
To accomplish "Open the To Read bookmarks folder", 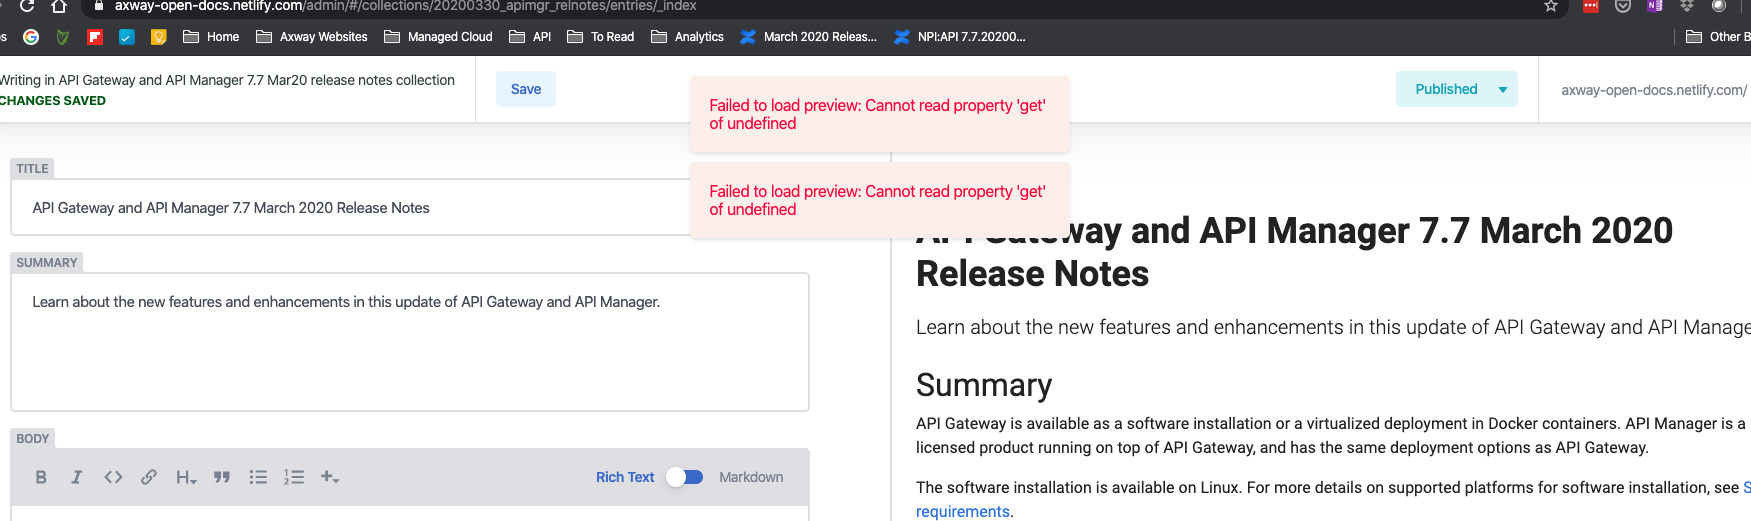I will coord(600,37).
